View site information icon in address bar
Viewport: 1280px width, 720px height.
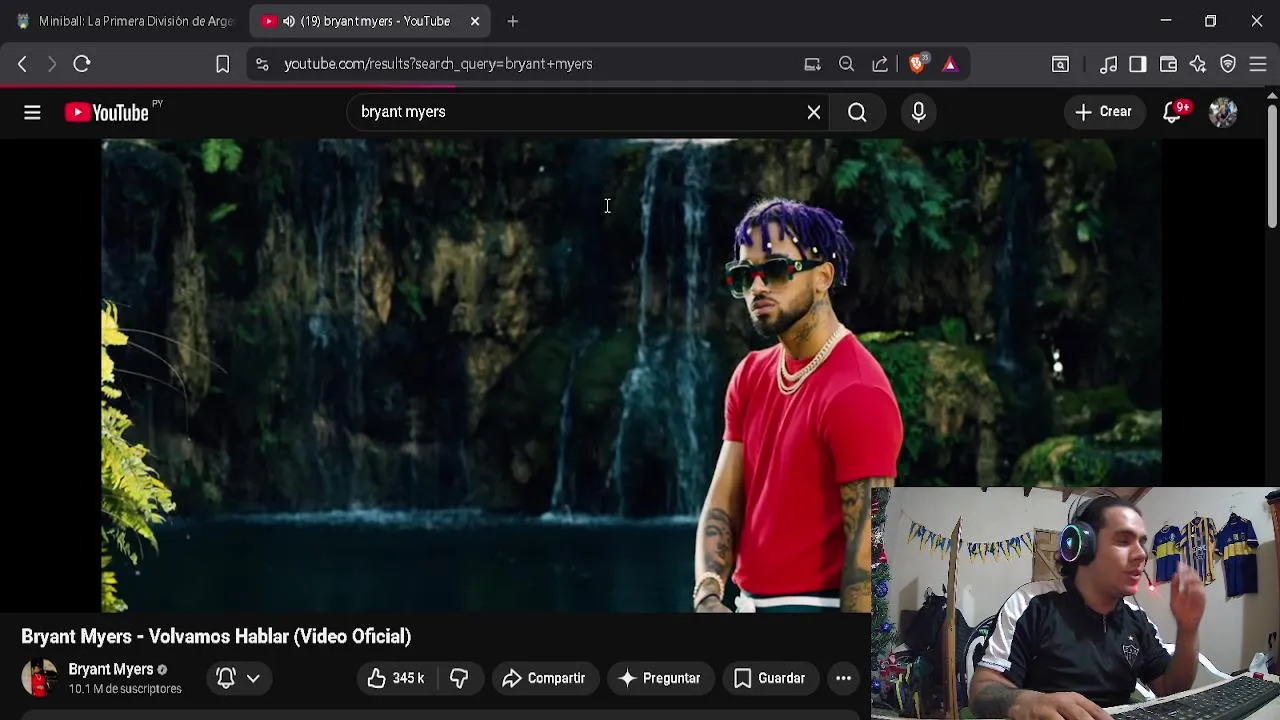[x=262, y=64]
